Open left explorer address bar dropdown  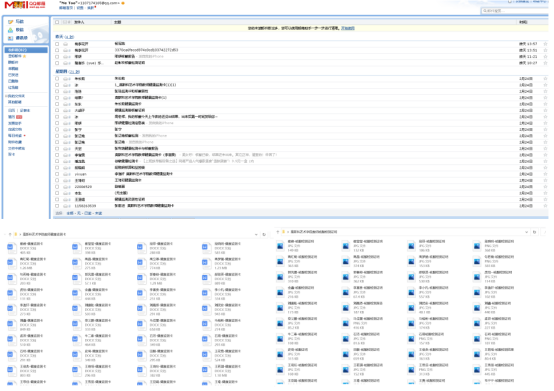(x=256, y=235)
